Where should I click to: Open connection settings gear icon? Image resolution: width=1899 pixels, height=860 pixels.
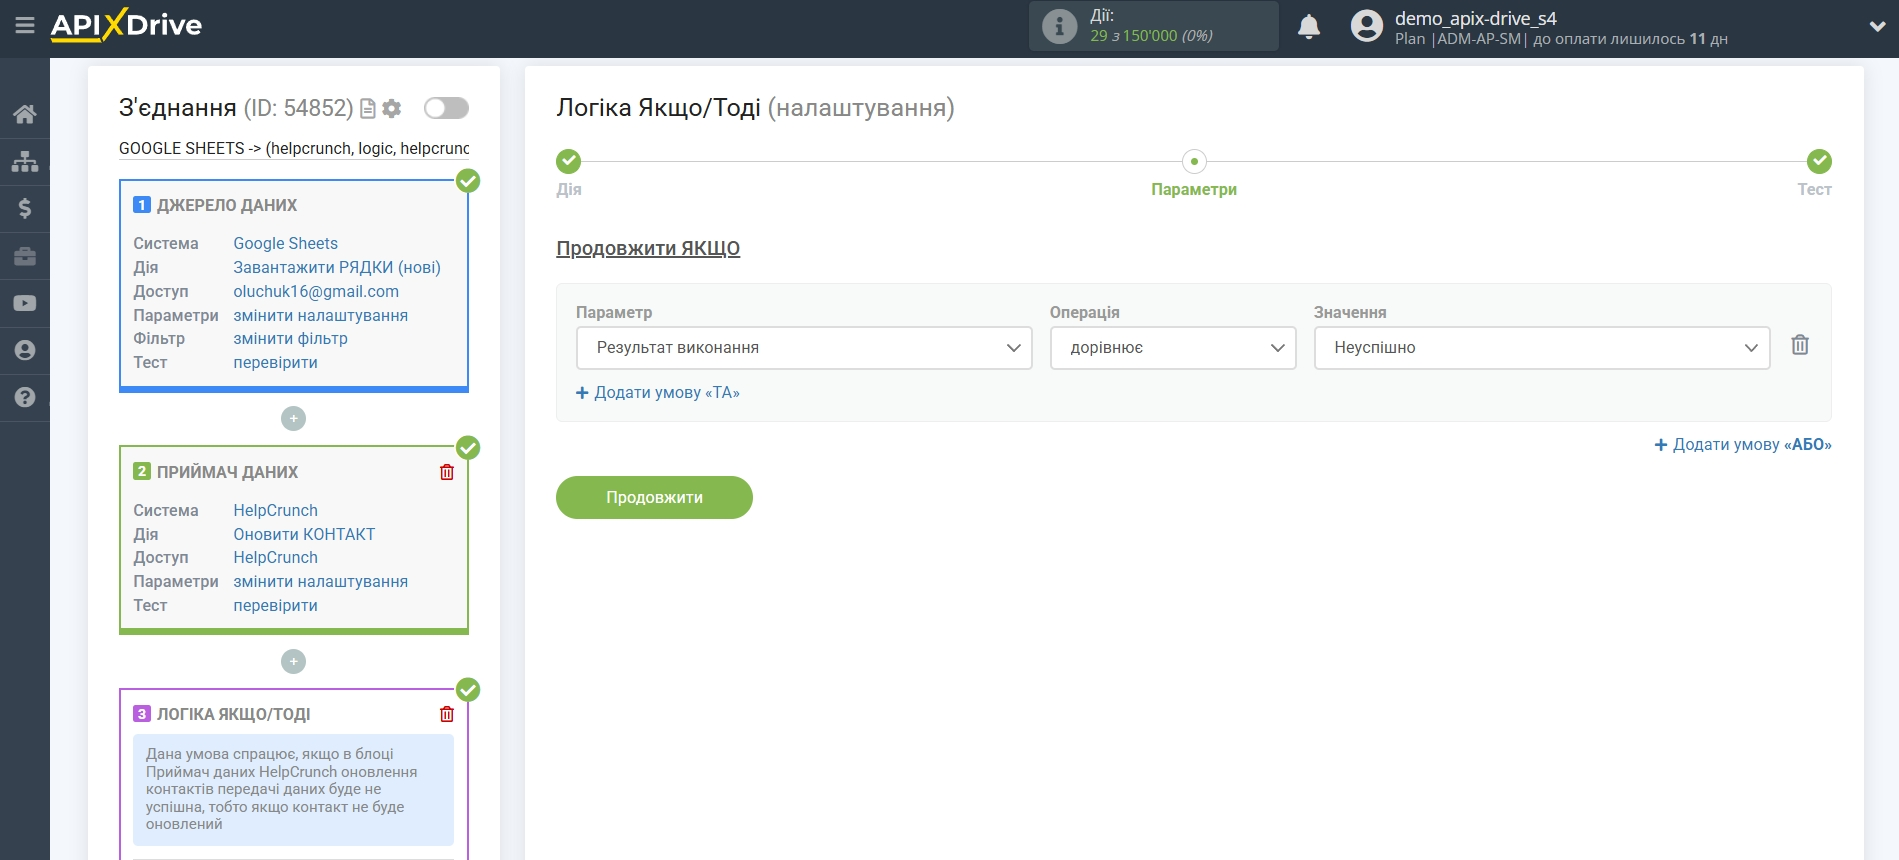pos(392,108)
